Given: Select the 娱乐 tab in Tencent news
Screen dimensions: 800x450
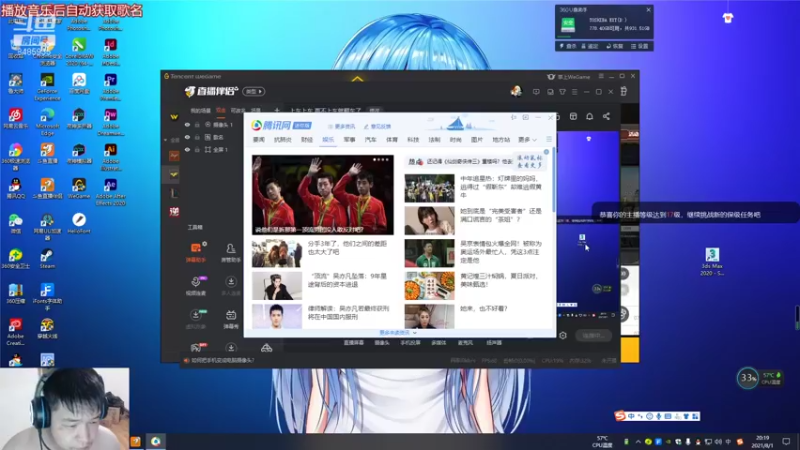Looking at the screenshot, I should coord(328,139).
